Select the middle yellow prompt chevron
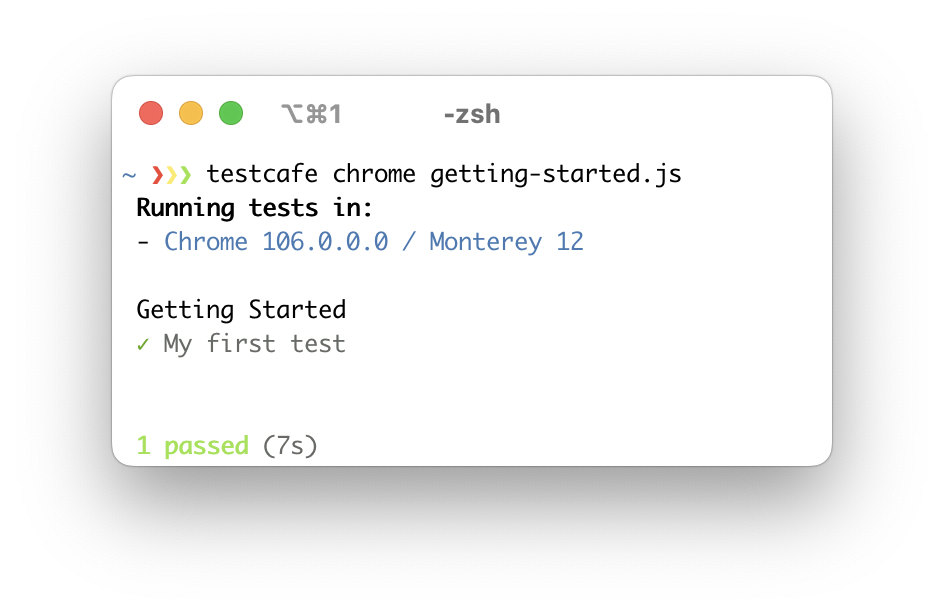The height and width of the screenshot is (614, 944). coord(172,175)
